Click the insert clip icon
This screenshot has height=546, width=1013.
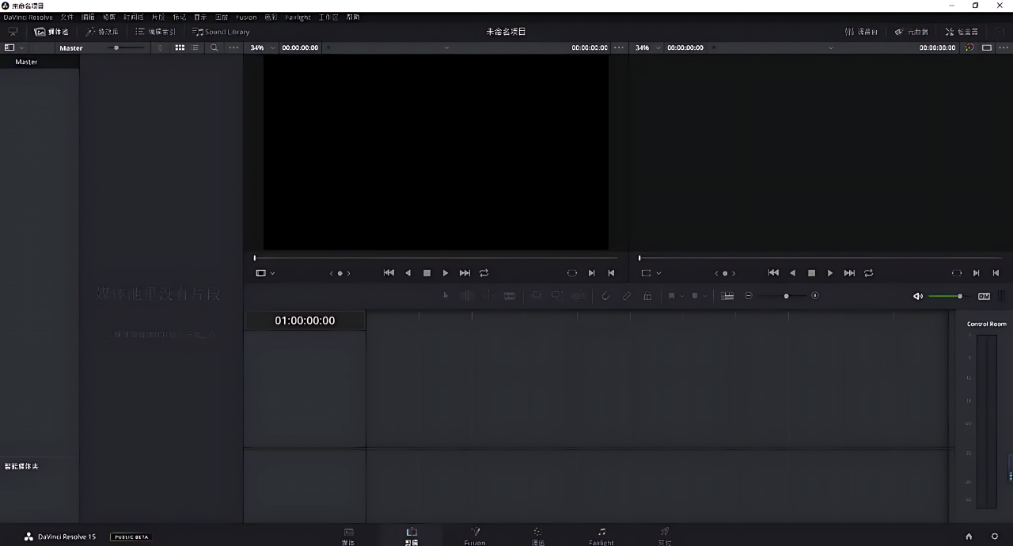point(536,296)
